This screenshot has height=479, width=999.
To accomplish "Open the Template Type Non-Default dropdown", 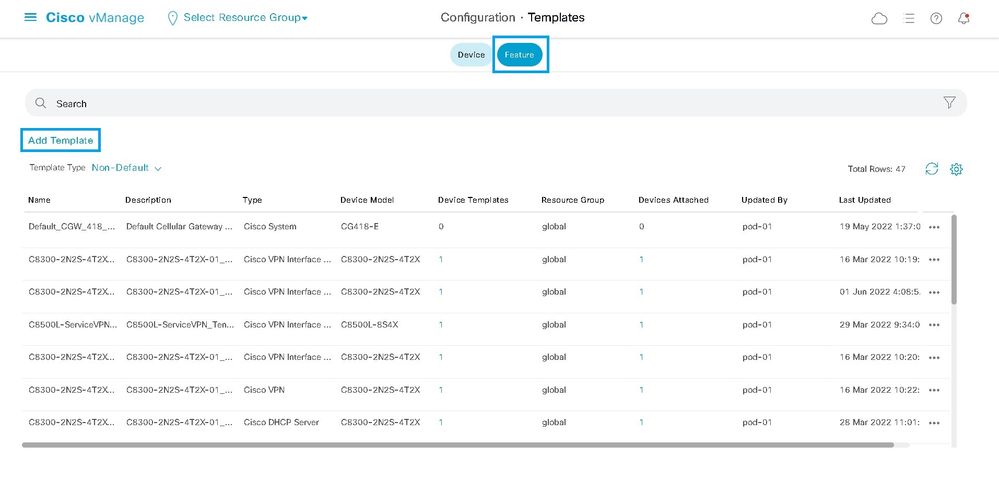I will coord(126,168).
